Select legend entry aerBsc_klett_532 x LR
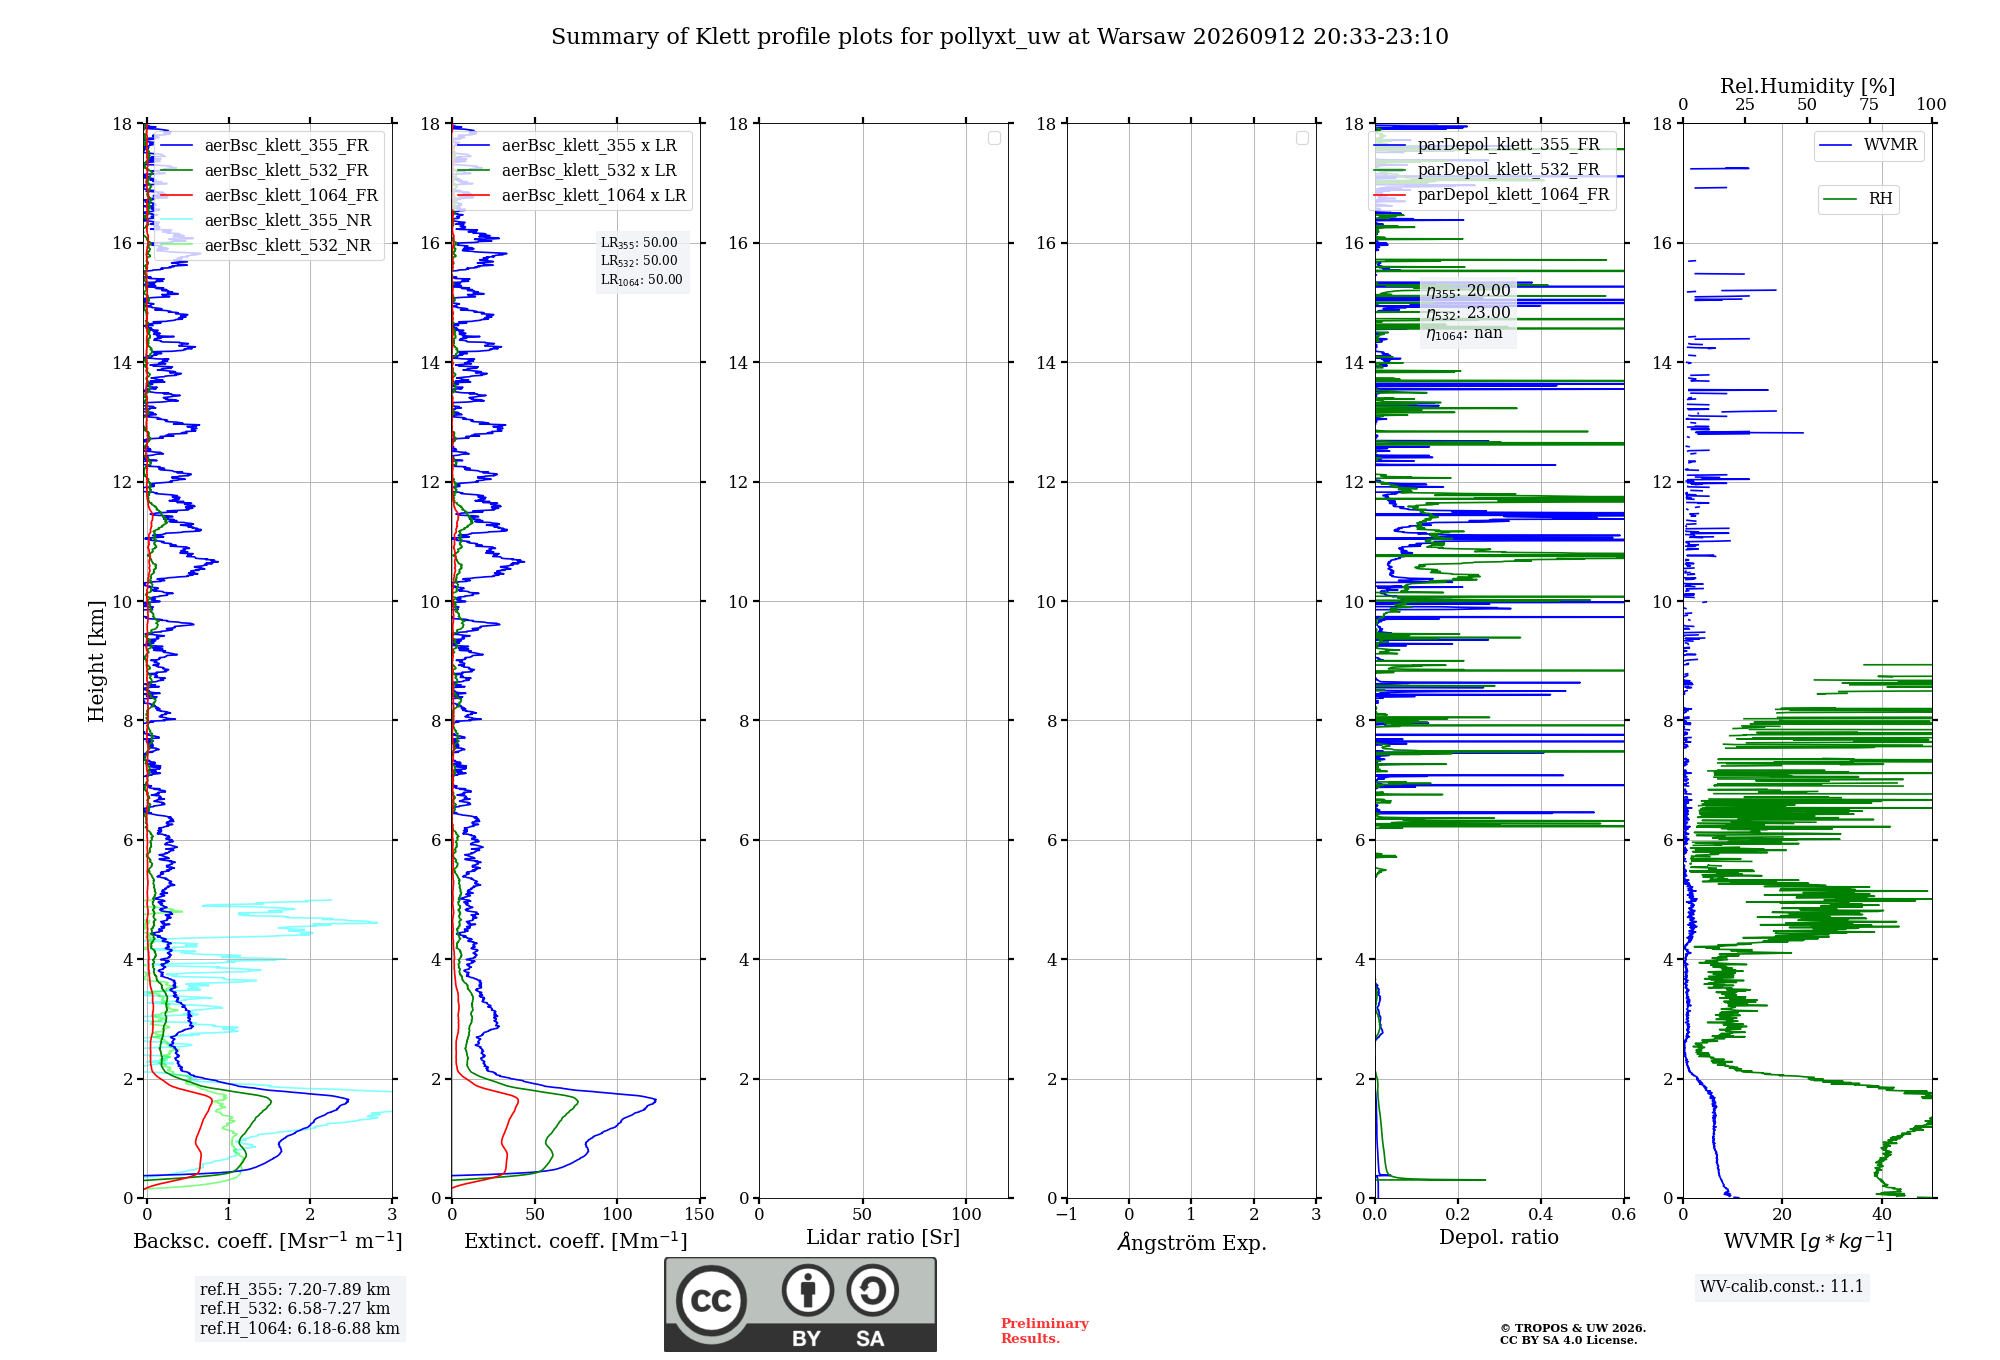Image resolution: width=2000 pixels, height=1360 pixels. pos(589,171)
